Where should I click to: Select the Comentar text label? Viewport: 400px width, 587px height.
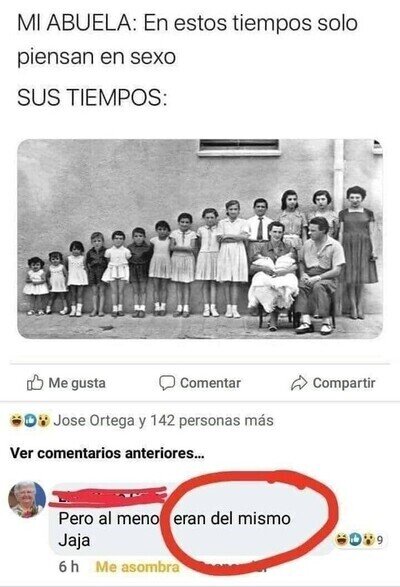[210, 383]
